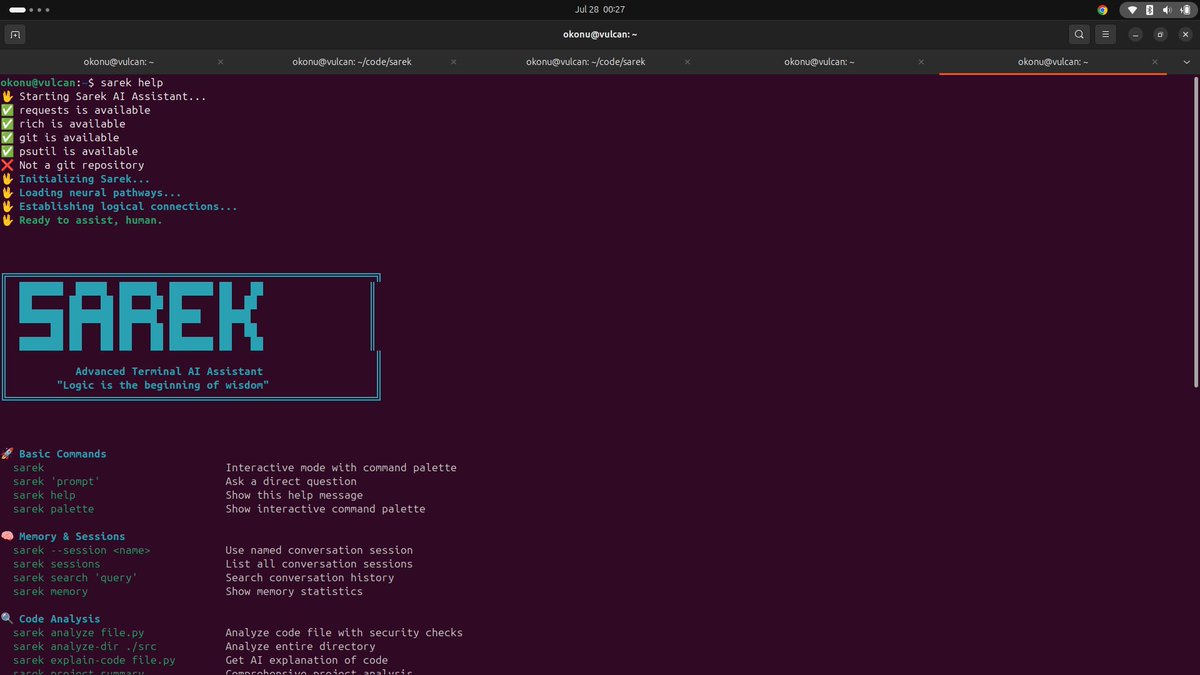Click the Bluetooth icon in system tray

1150,9
